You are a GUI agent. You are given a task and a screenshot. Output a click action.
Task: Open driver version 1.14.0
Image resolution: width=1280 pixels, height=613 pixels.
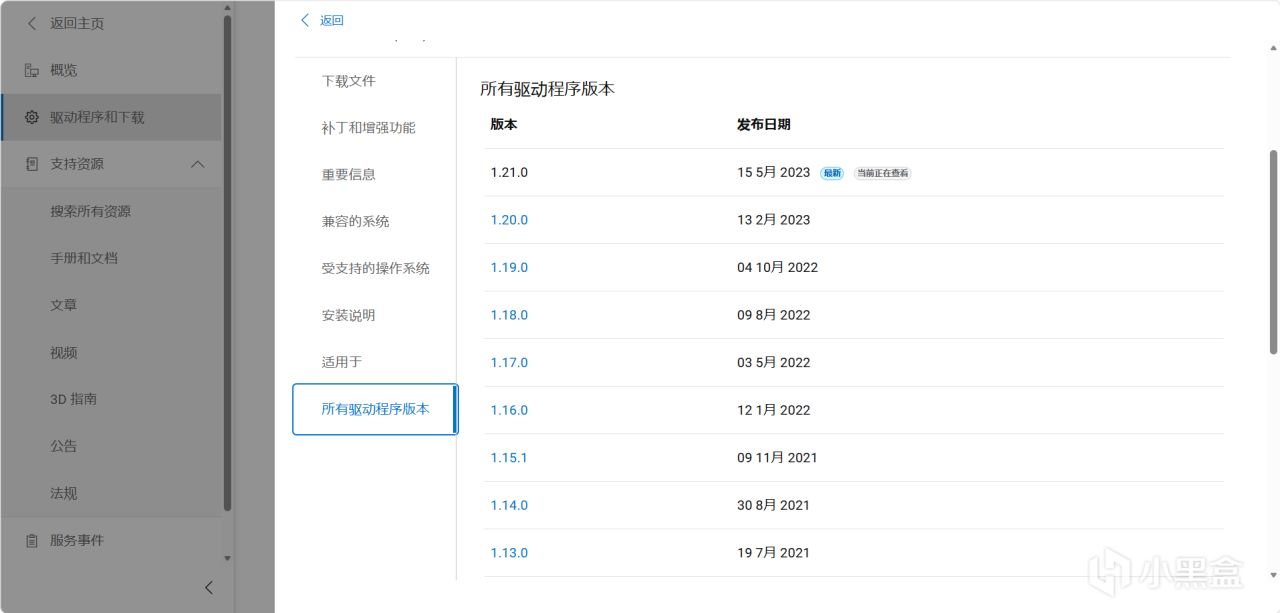509,505
